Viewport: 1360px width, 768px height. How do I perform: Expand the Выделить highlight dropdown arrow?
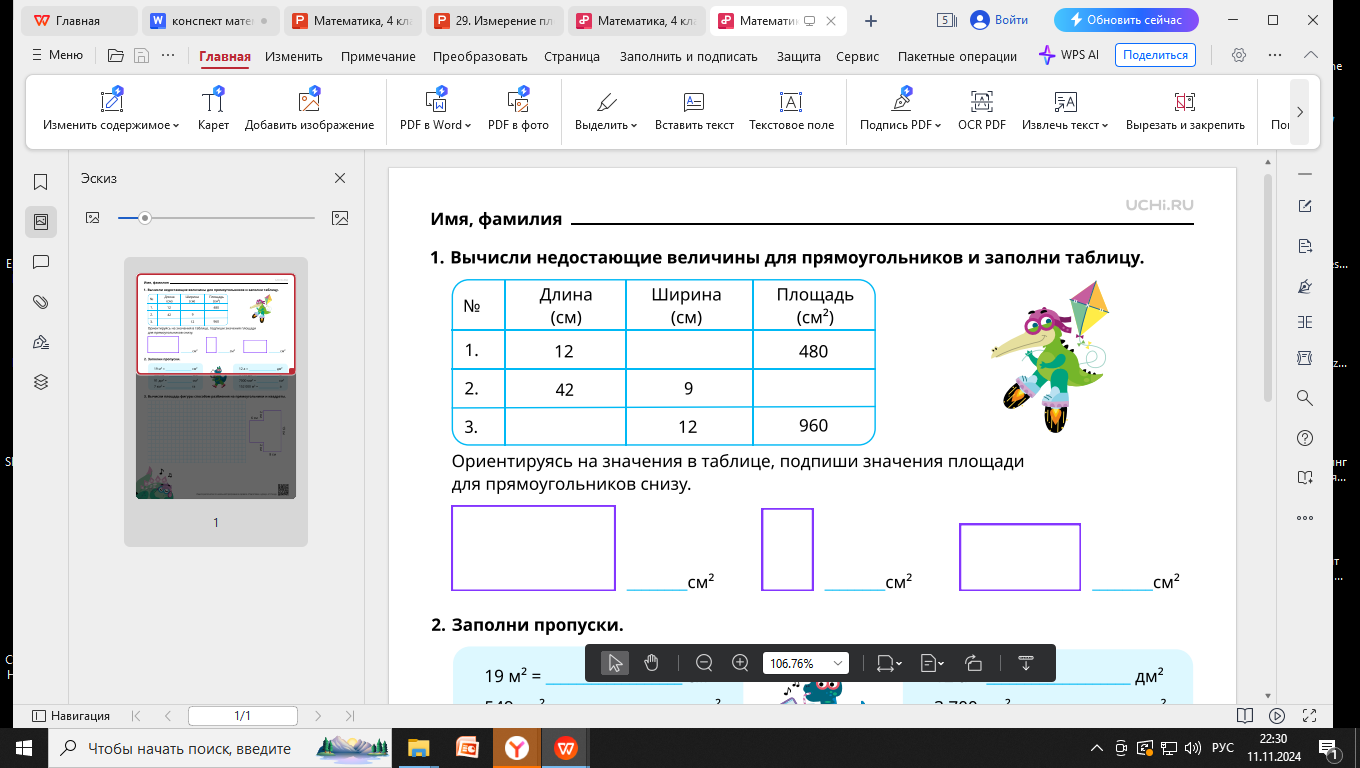(634, 126)
